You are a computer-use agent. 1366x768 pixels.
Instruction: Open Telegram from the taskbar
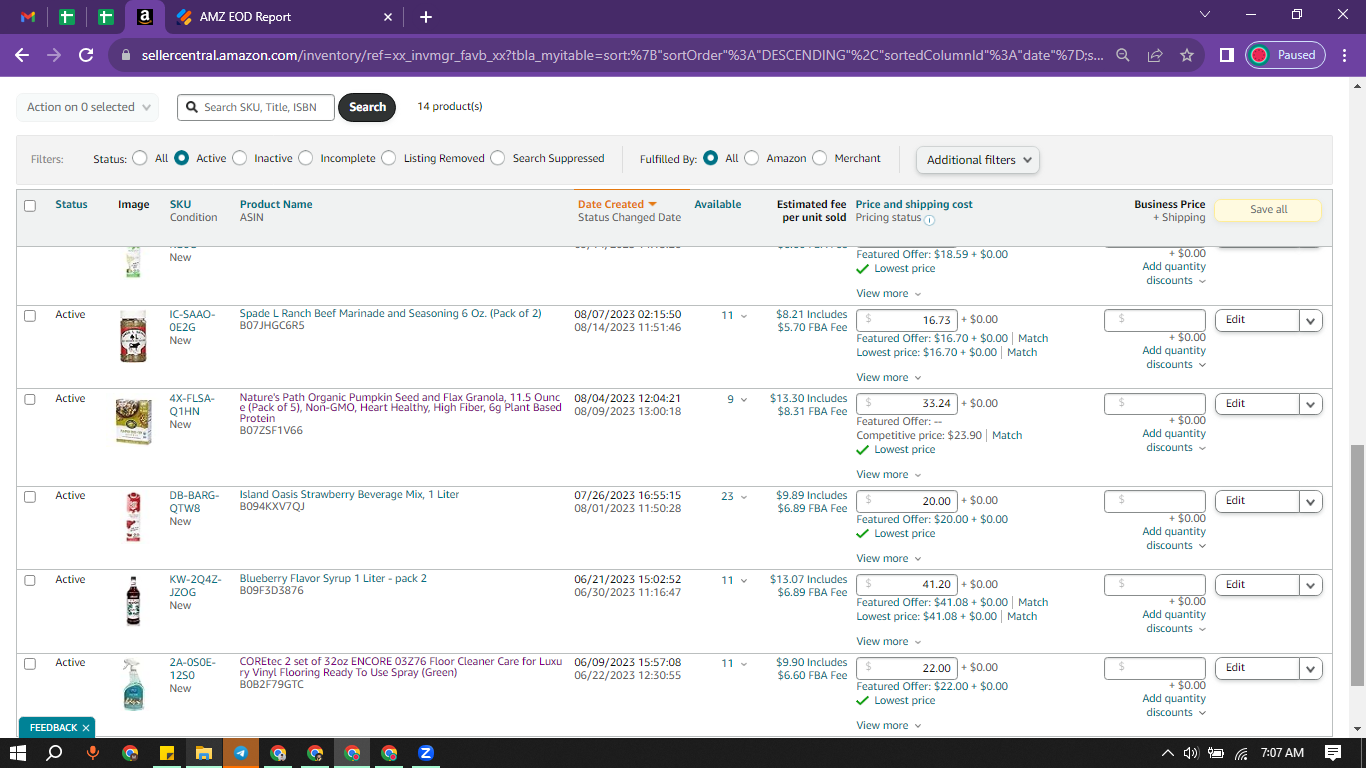click(241, 753)
